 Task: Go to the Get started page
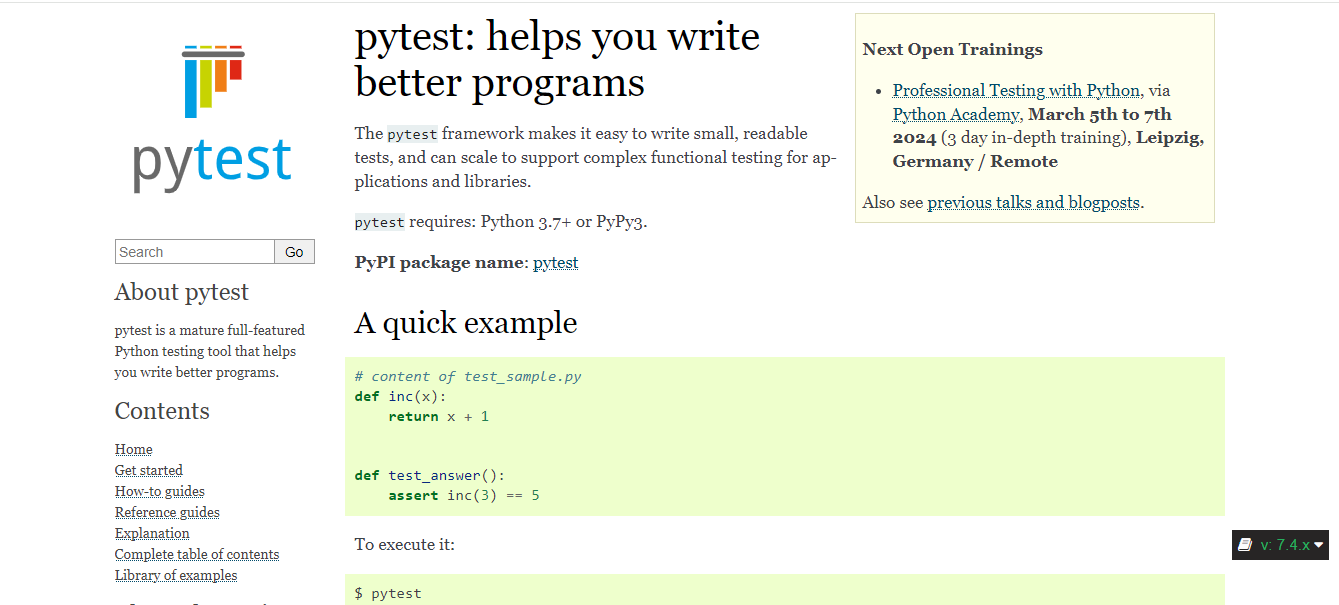click(149, 471)
